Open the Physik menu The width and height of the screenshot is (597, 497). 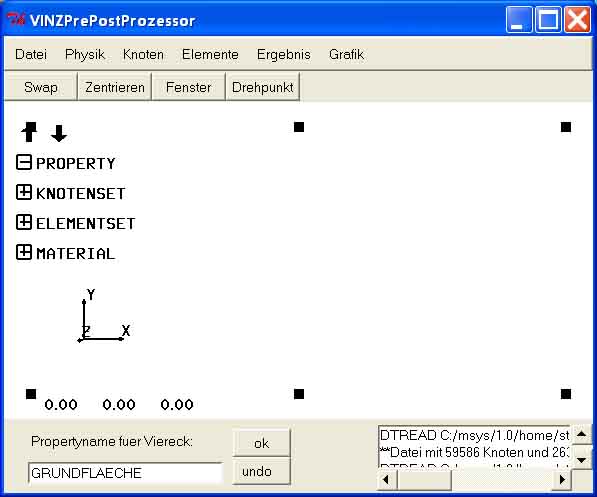[x=85, y=54]
